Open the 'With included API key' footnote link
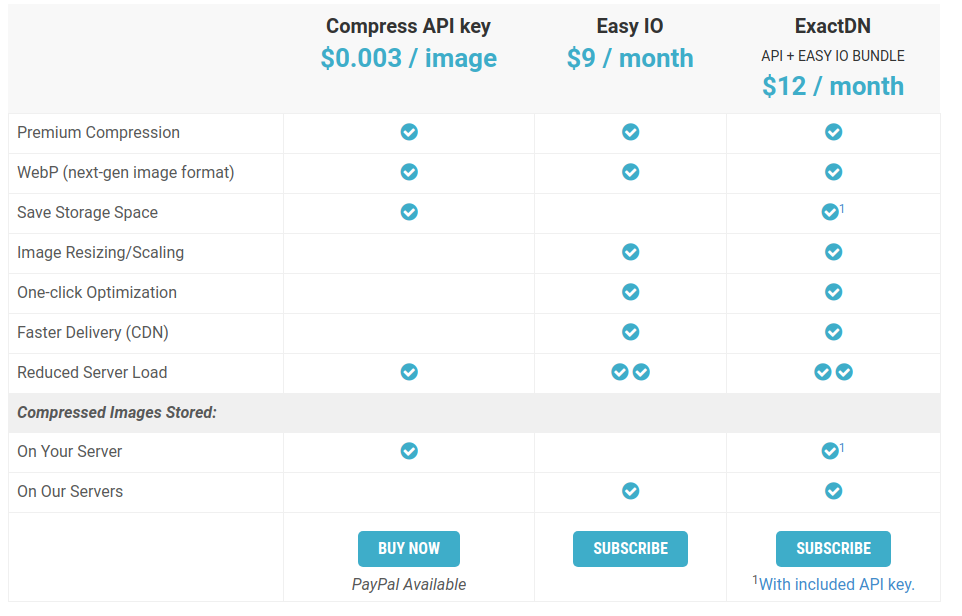Image resolution: width=962 pixels, height=616 pixels. coord(836,584)
